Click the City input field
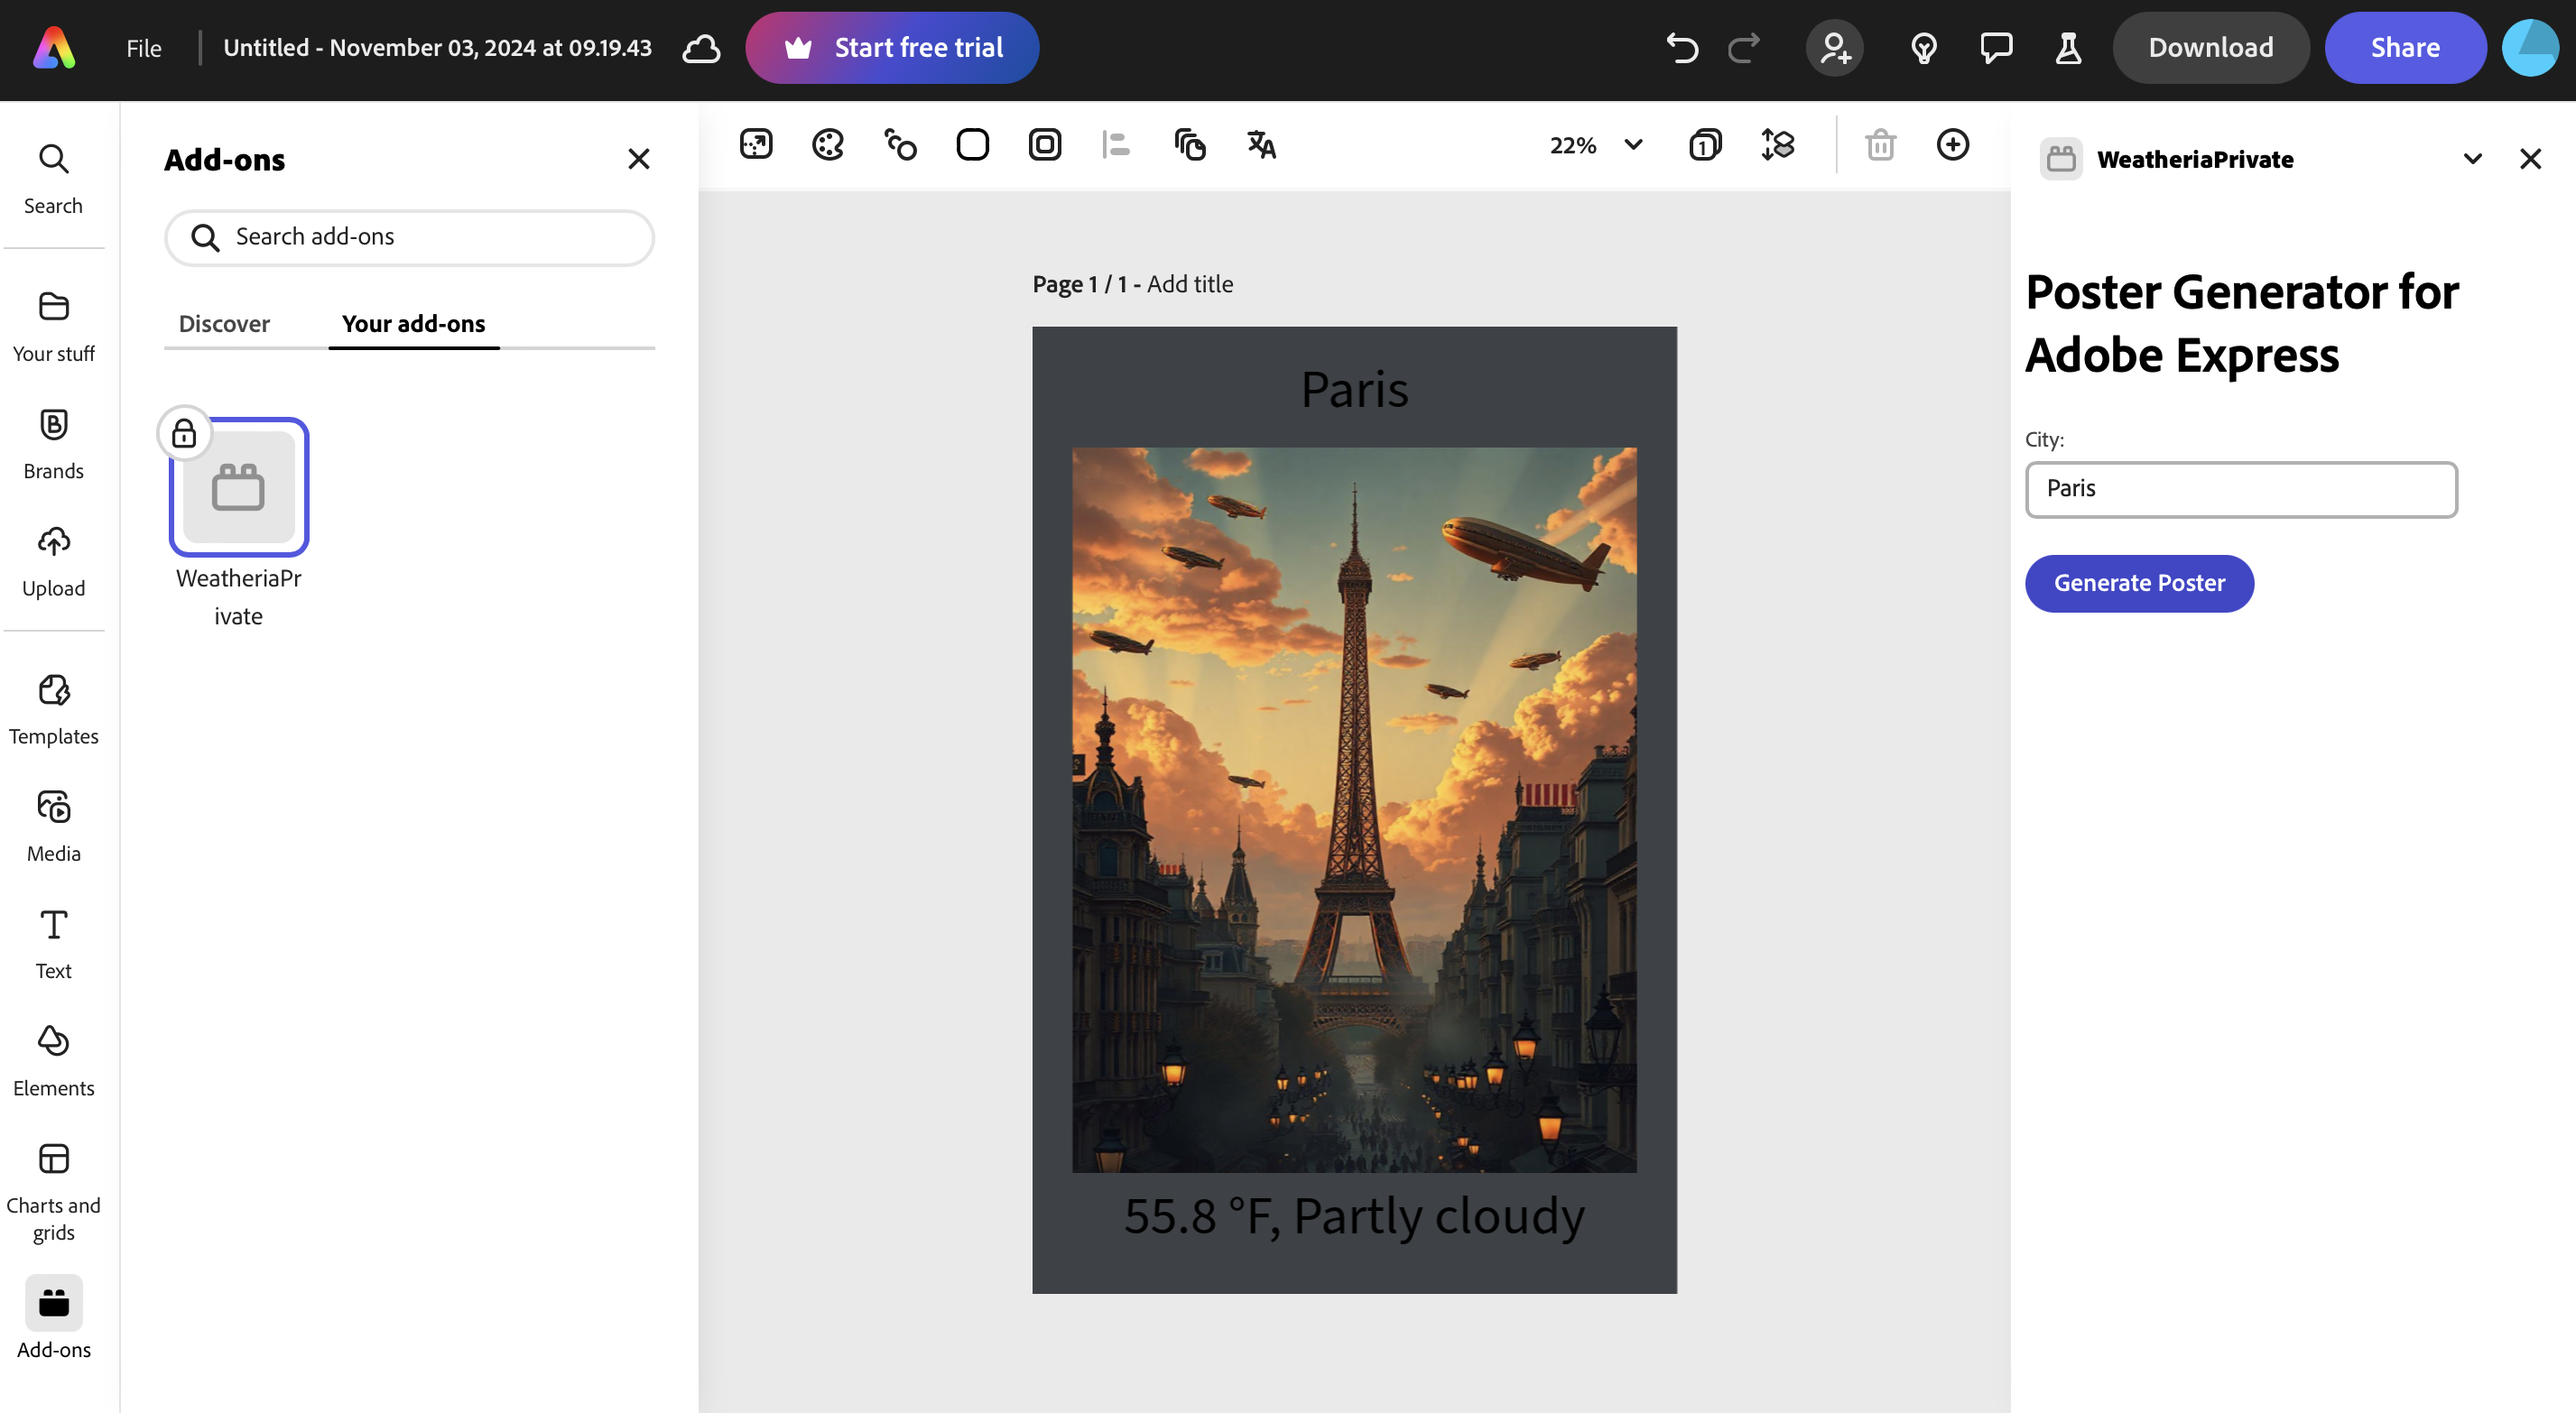This screenshot has height=1413, width=2576. (x=2240, y=489)
